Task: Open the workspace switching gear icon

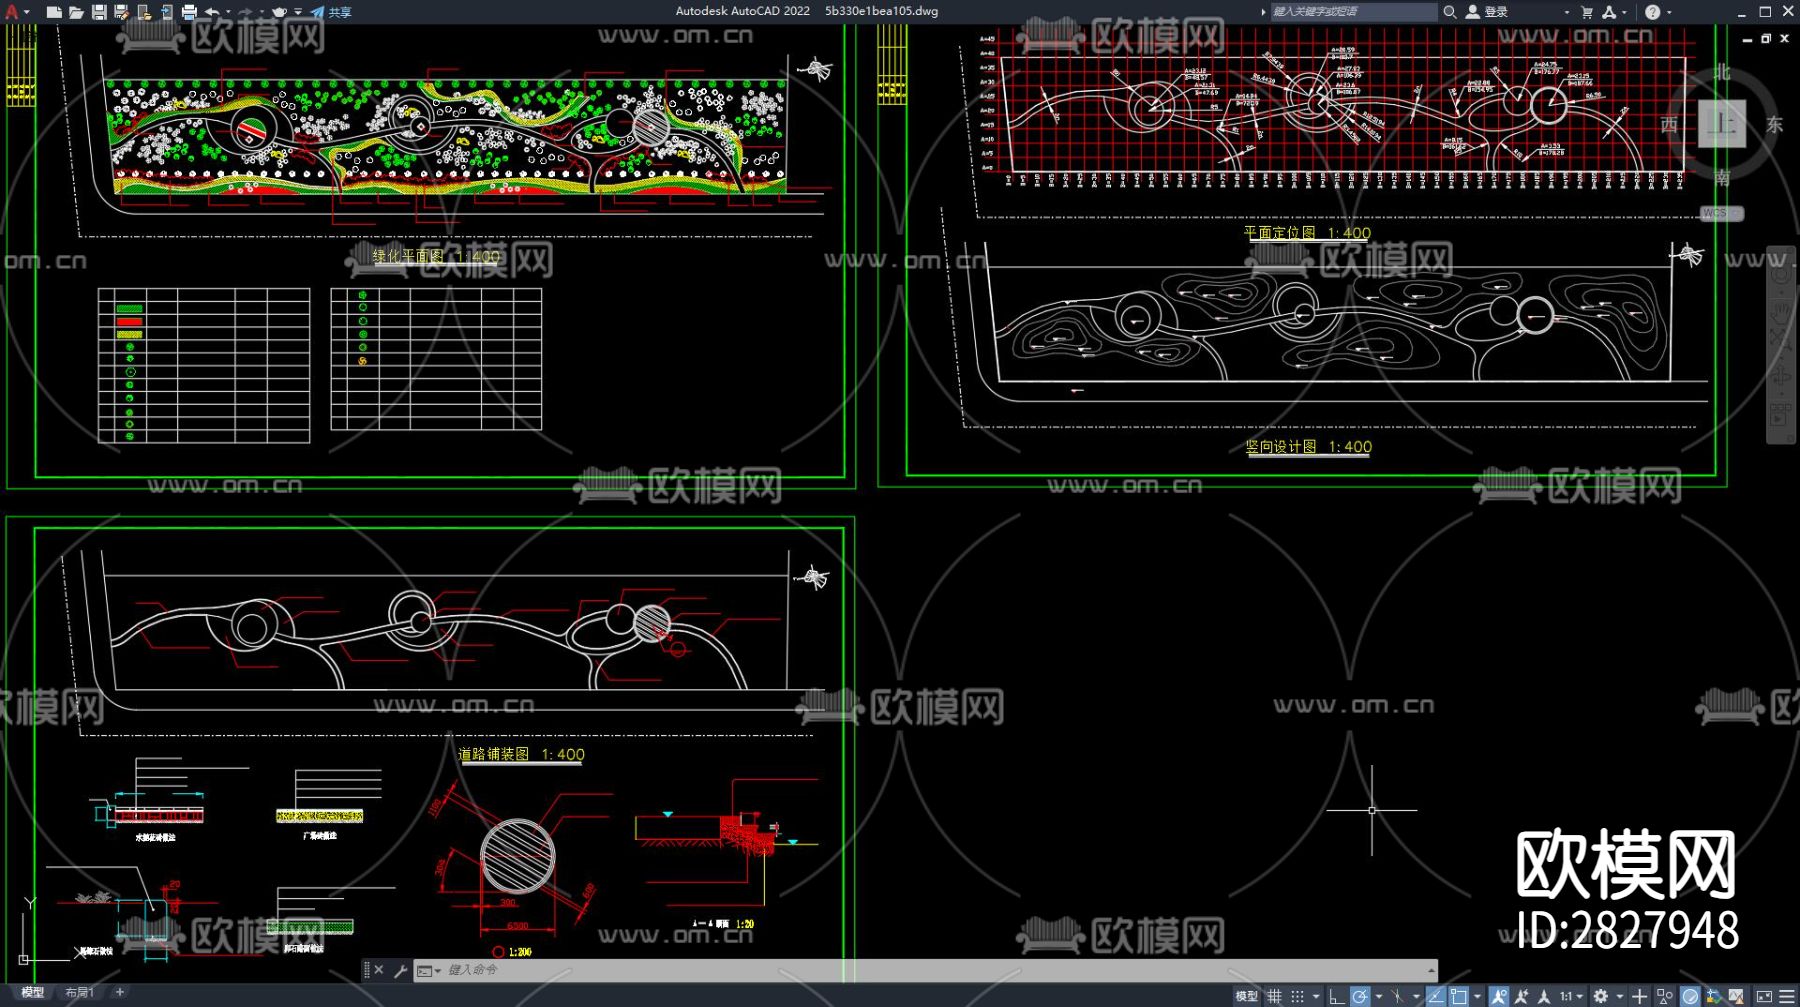Action: click(x=1601, y=996)
